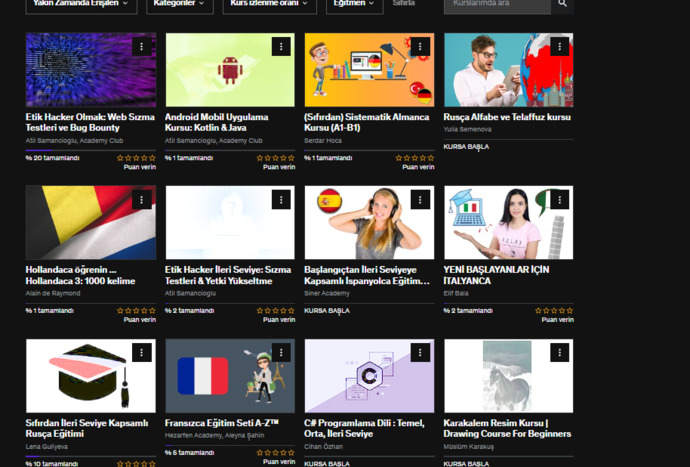Viewport: 690px width, 467px height.
Task: Open options menu on Fransızca Eğitim Seti
Action: 281,353
